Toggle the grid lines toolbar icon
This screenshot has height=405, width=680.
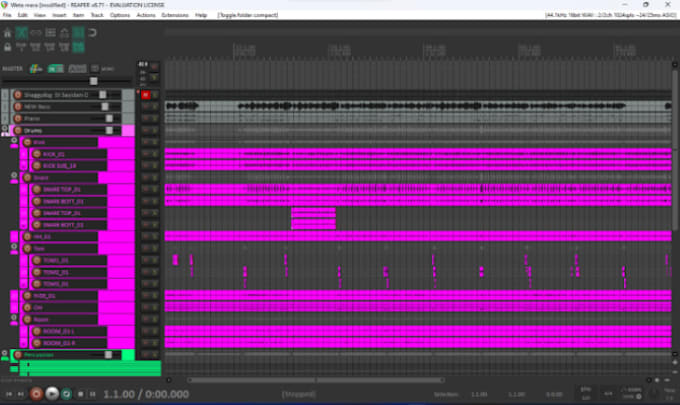[x=78, y=33]
